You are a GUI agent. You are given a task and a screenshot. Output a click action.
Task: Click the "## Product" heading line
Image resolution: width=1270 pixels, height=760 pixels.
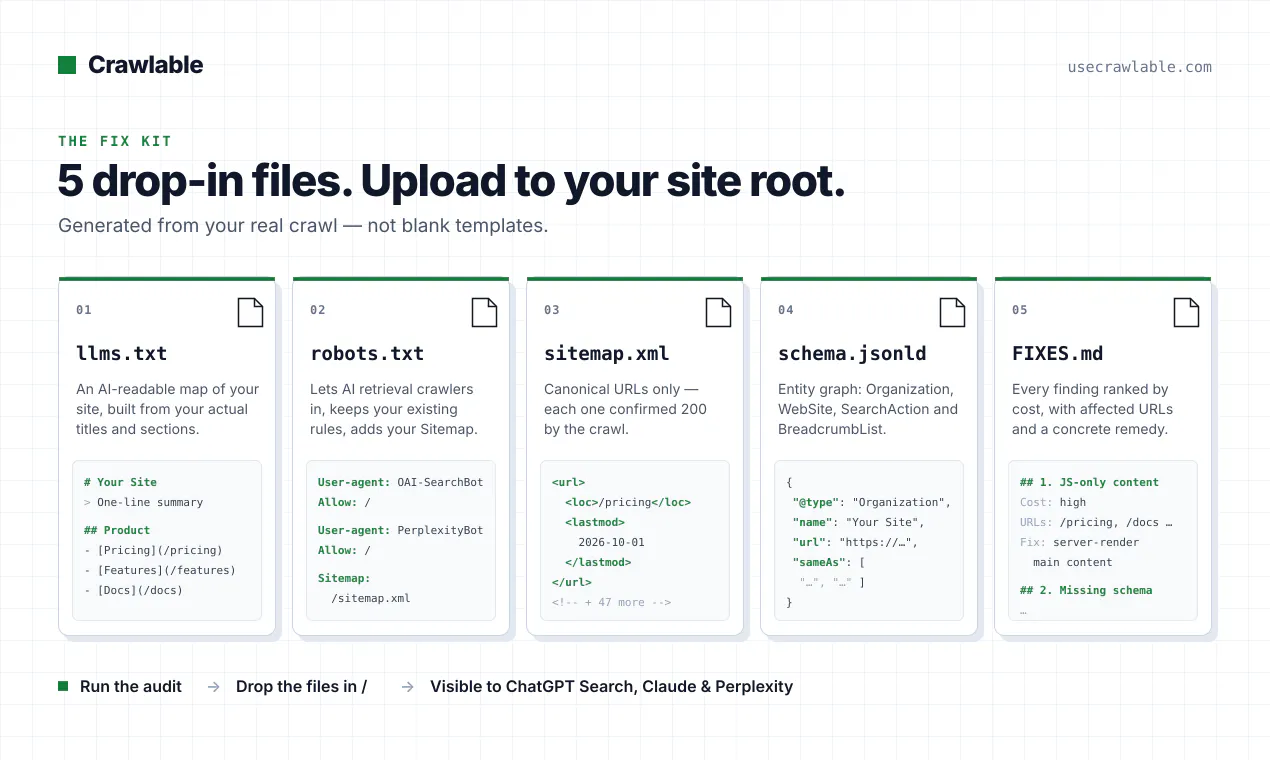(x=117, y=530)
